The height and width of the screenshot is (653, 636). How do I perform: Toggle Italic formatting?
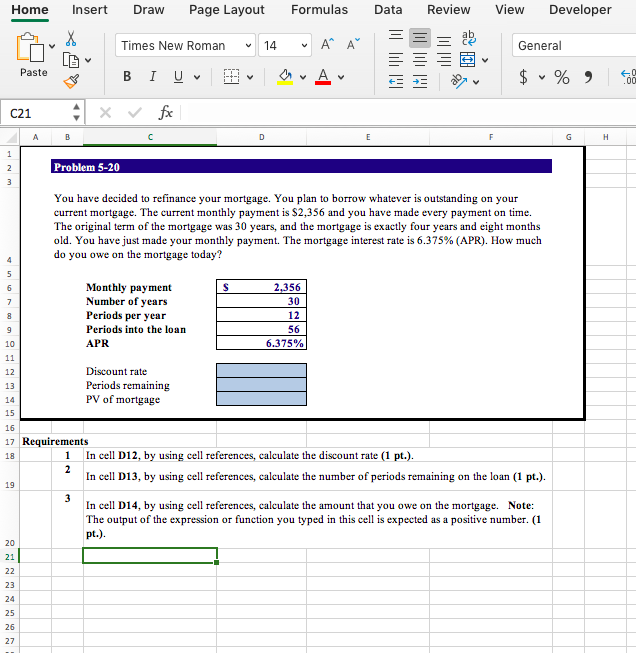pyautogui.click(x=153, y=77)
